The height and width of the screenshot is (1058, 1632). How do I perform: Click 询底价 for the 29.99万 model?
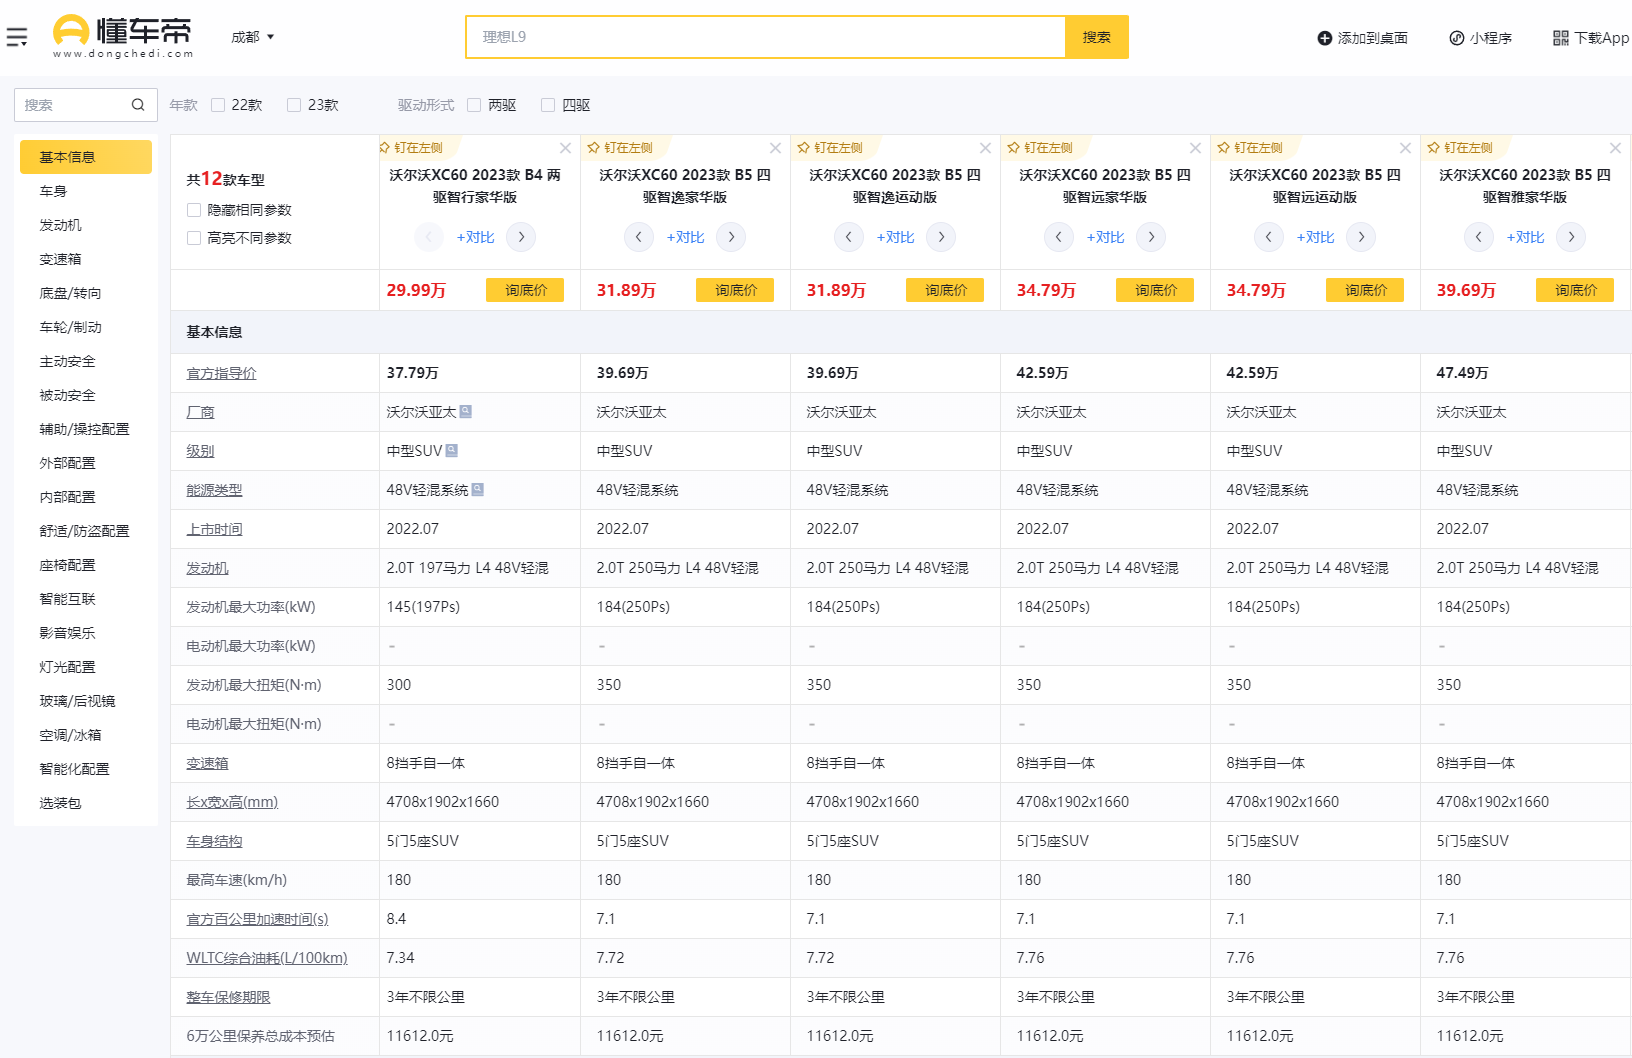point(525,290)
